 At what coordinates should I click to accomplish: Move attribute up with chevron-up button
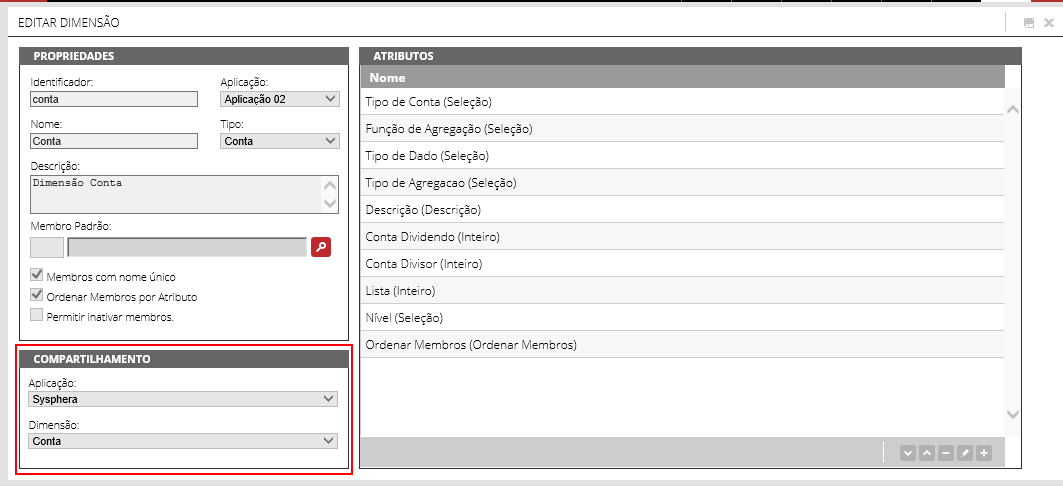927,452
